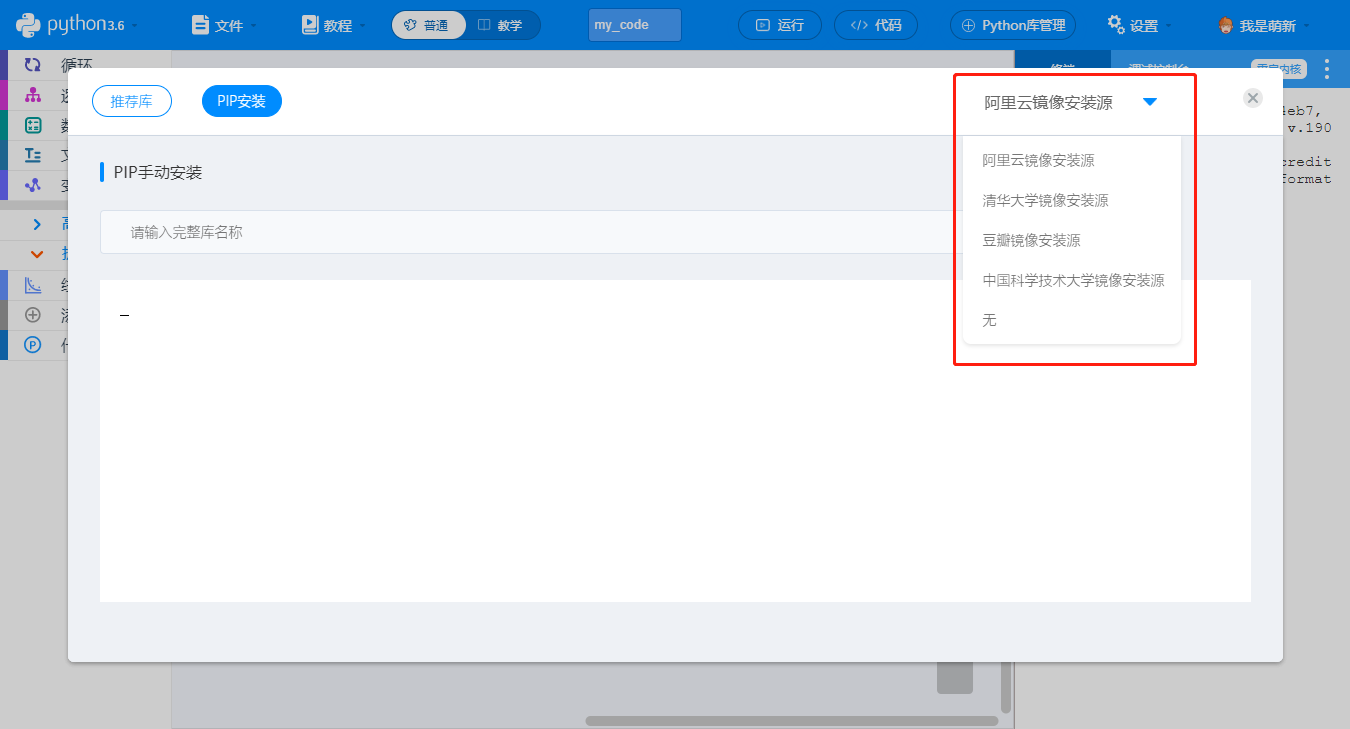Click the PIP手动安装 heading
1350x729 pixels.
[x=158, y=172]
